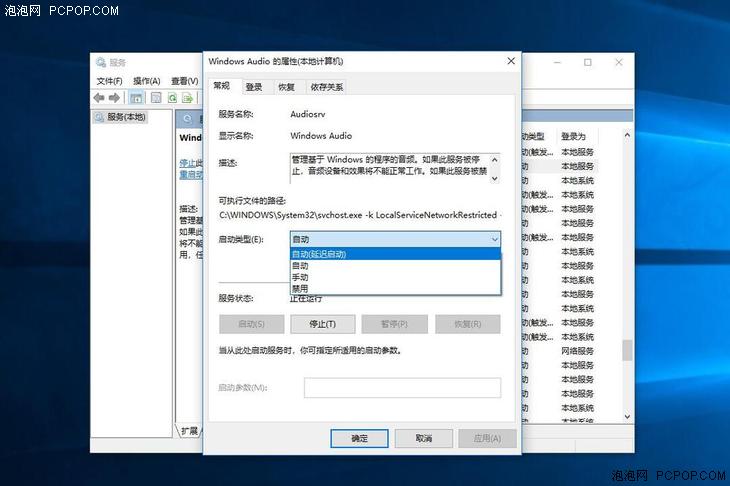Click the 网络服务 cell in 登录为 column
This screenshot has width=730, height=486.
[x=577, y=351]
